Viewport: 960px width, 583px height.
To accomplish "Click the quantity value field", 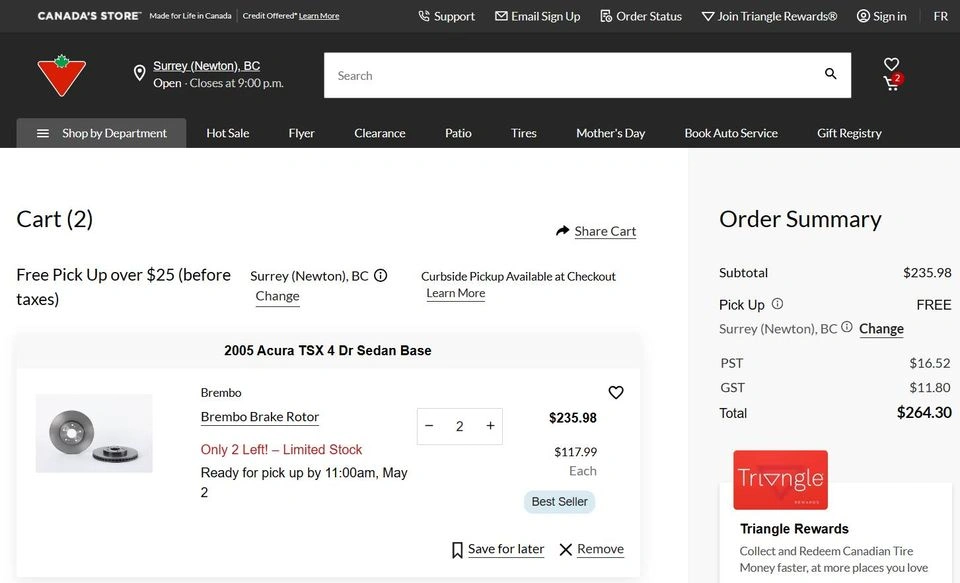I will point(460,426).
